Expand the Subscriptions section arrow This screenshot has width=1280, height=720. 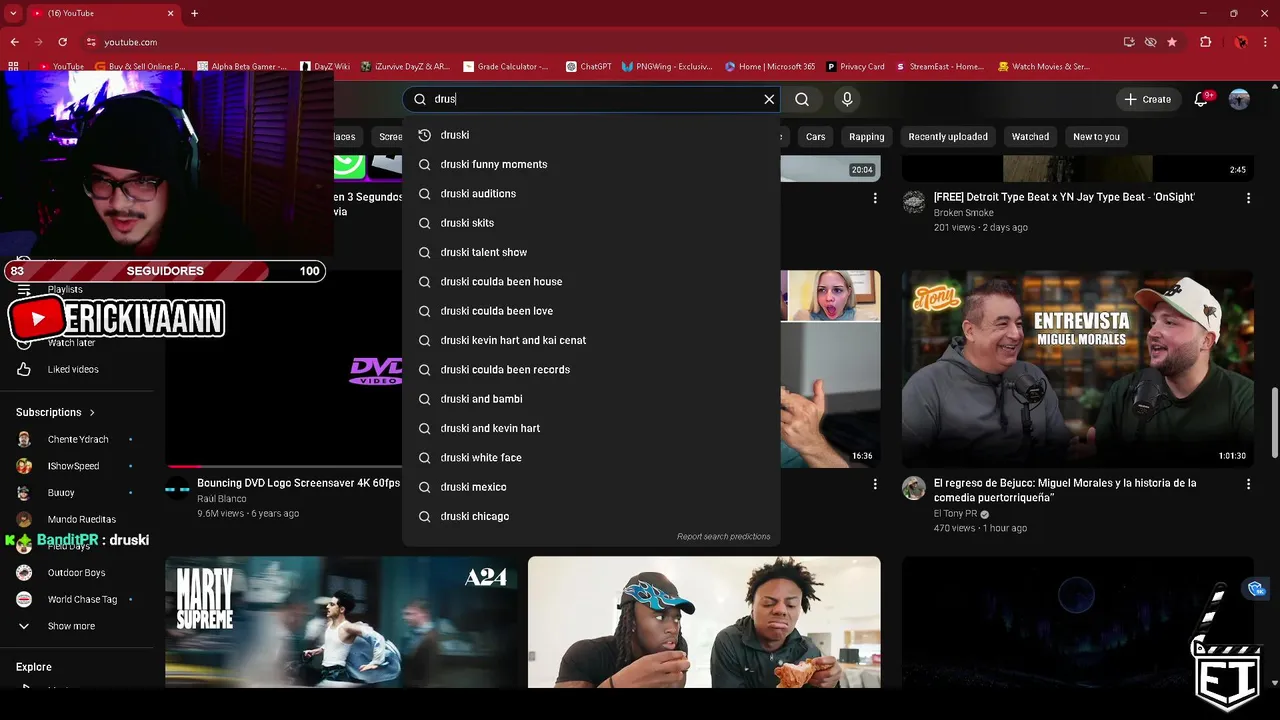(92, 412)
